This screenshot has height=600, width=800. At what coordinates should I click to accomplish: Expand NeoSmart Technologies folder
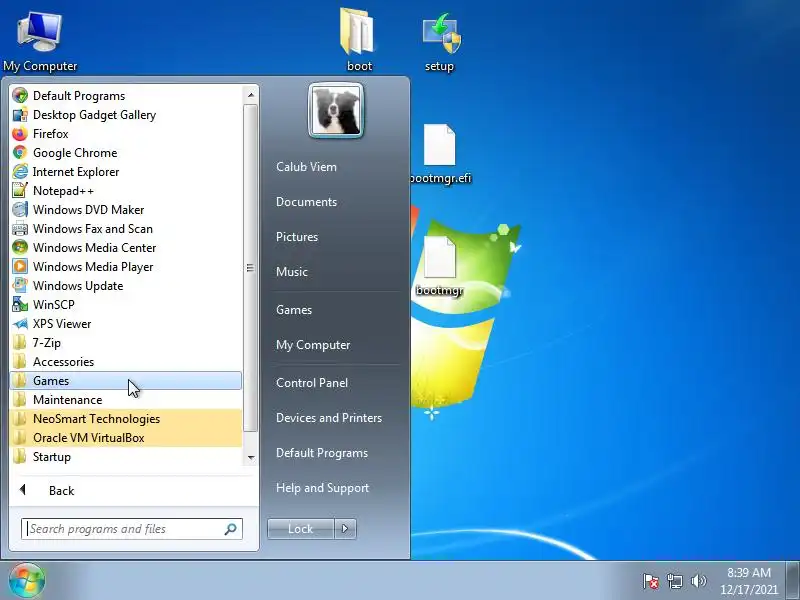click(x=126, y=419)
